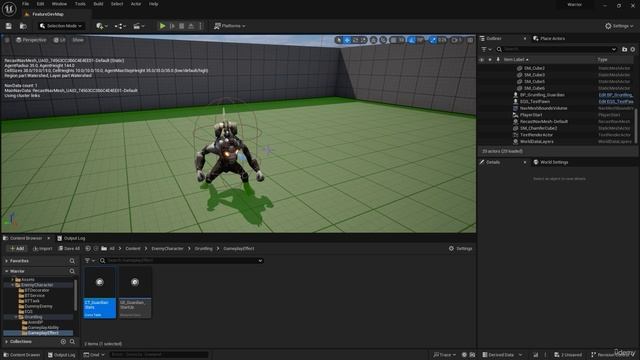Open the Outliner settings gear

click(633, 49)
